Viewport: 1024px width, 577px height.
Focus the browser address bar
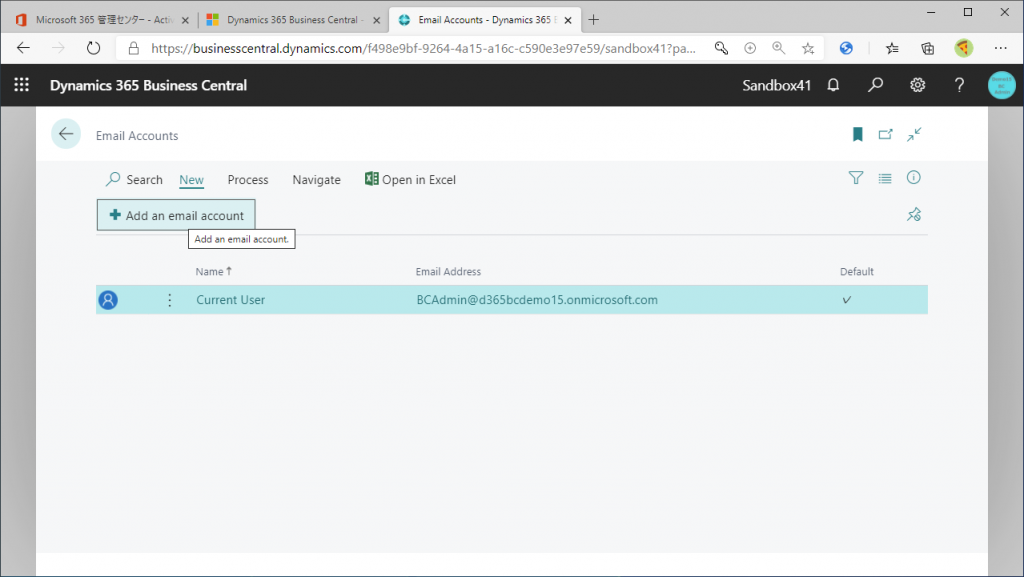pos(423,48)
